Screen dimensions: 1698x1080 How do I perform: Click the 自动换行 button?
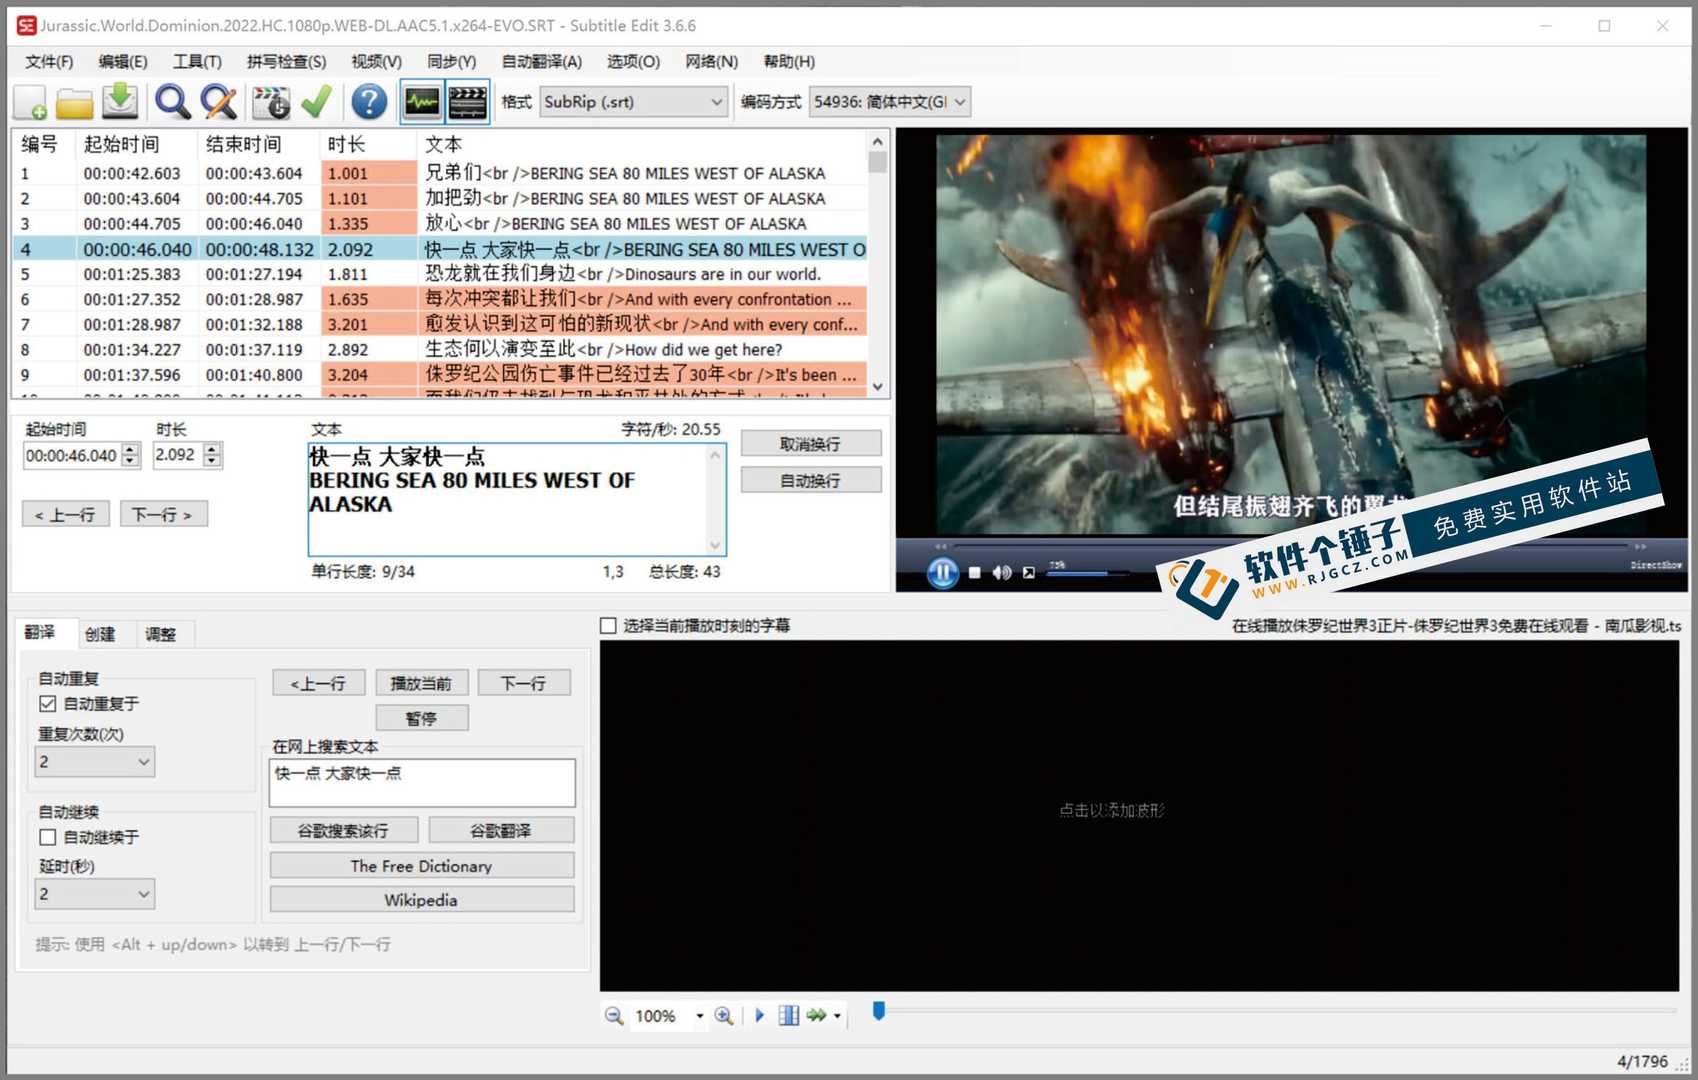point(811,480)
